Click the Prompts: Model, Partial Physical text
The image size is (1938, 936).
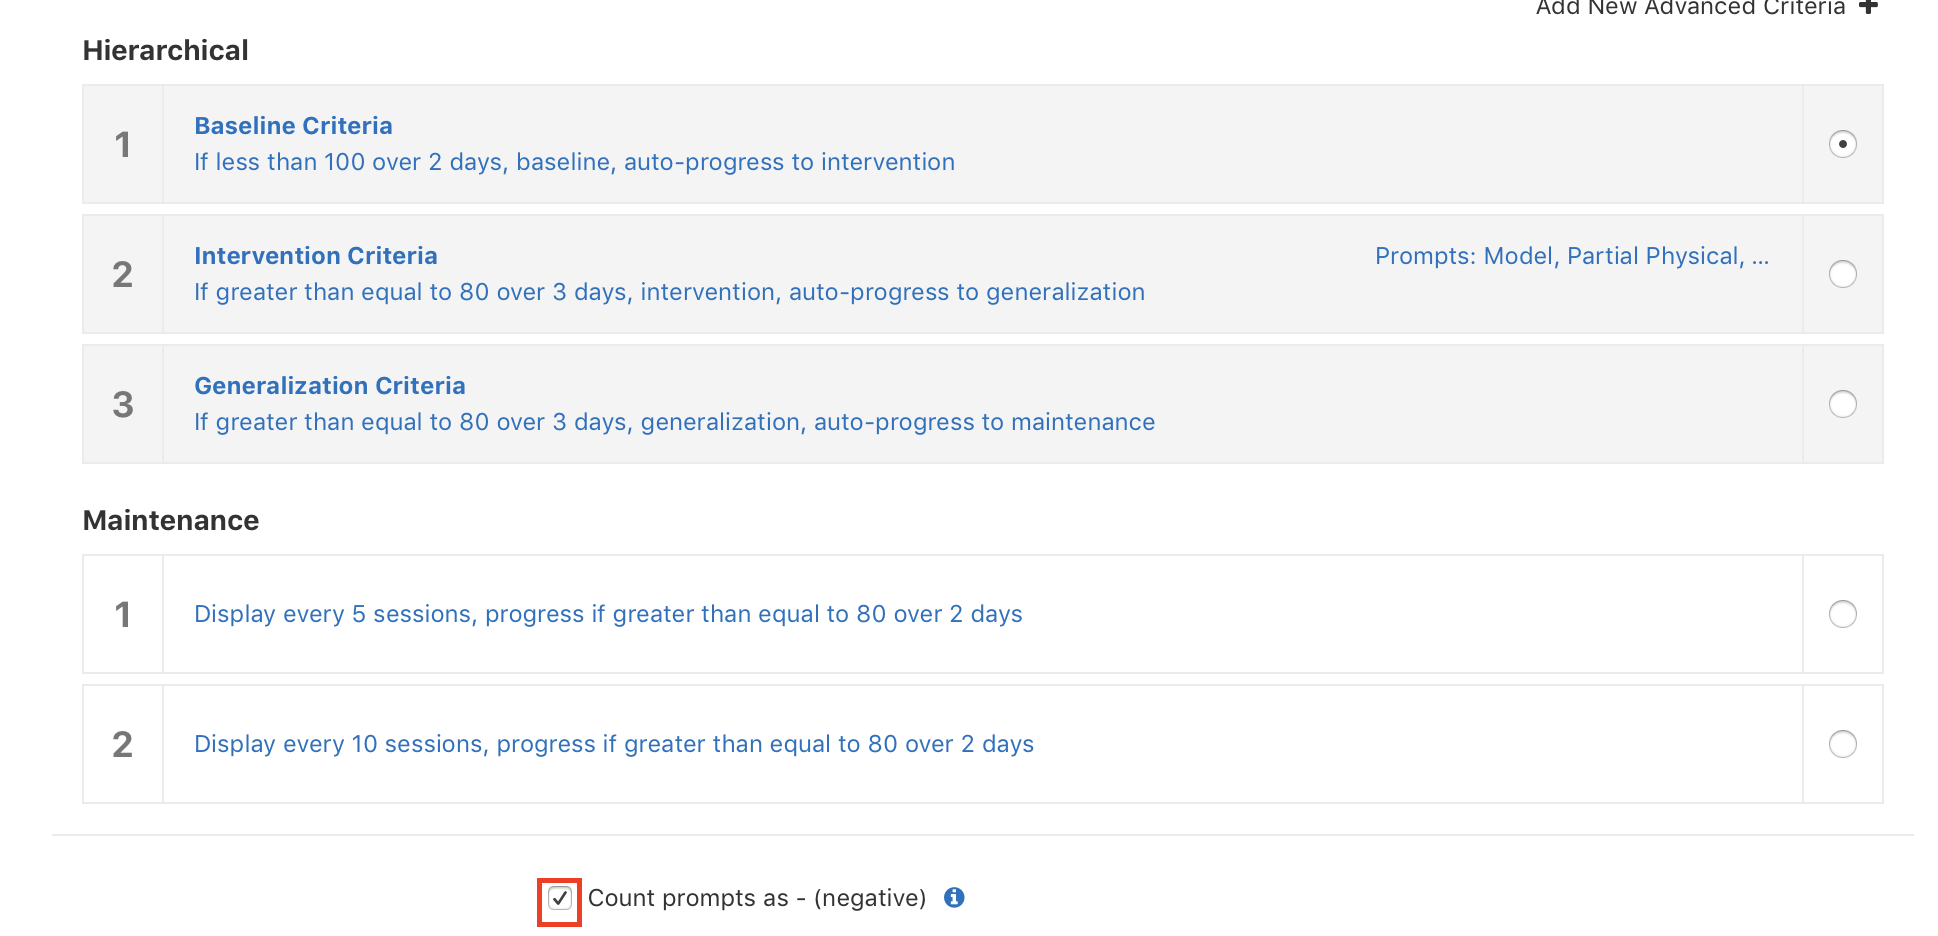[1572, 256]
